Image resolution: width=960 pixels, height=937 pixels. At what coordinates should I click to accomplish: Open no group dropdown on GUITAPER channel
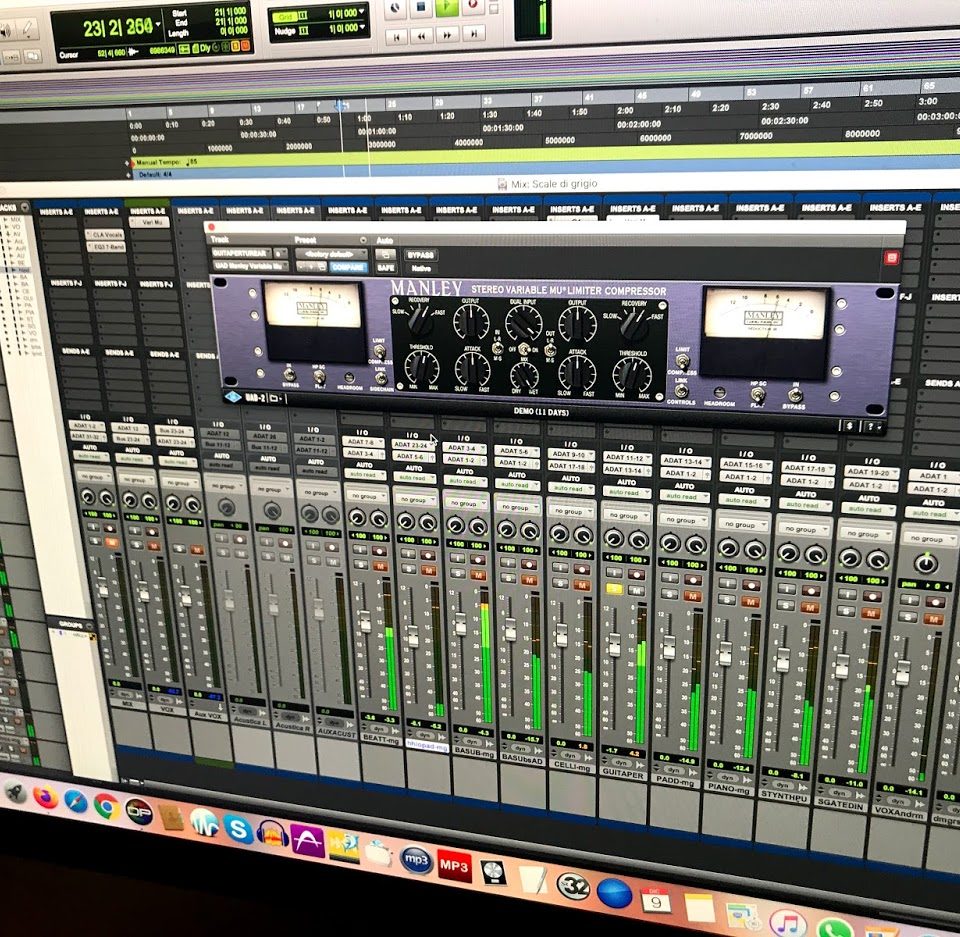click(x=627, y=515)
